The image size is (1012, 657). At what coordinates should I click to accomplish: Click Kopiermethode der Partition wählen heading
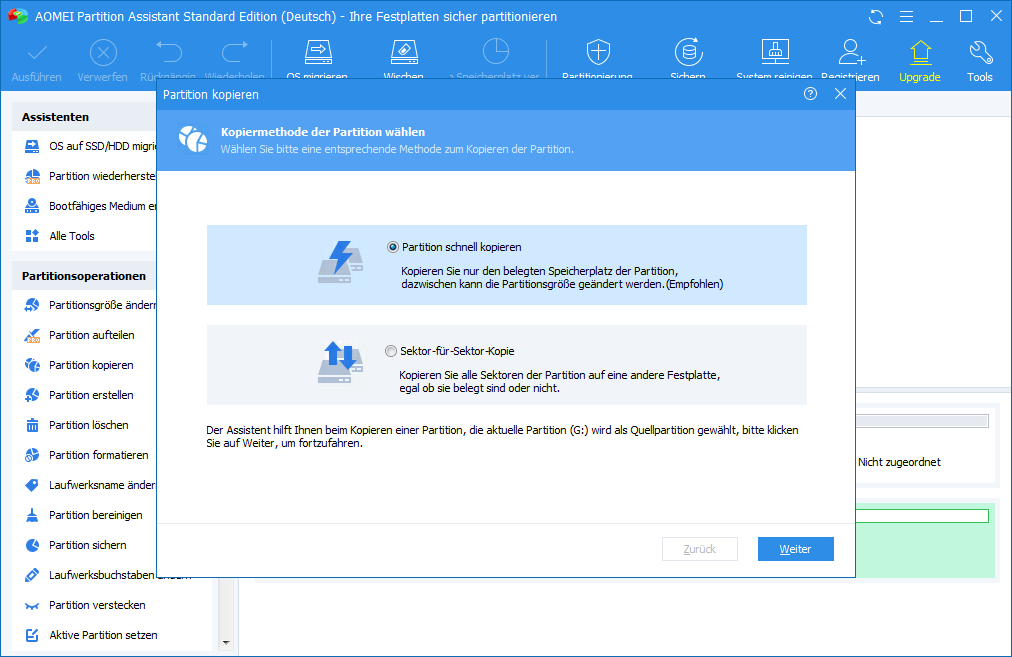pos(323,132)
